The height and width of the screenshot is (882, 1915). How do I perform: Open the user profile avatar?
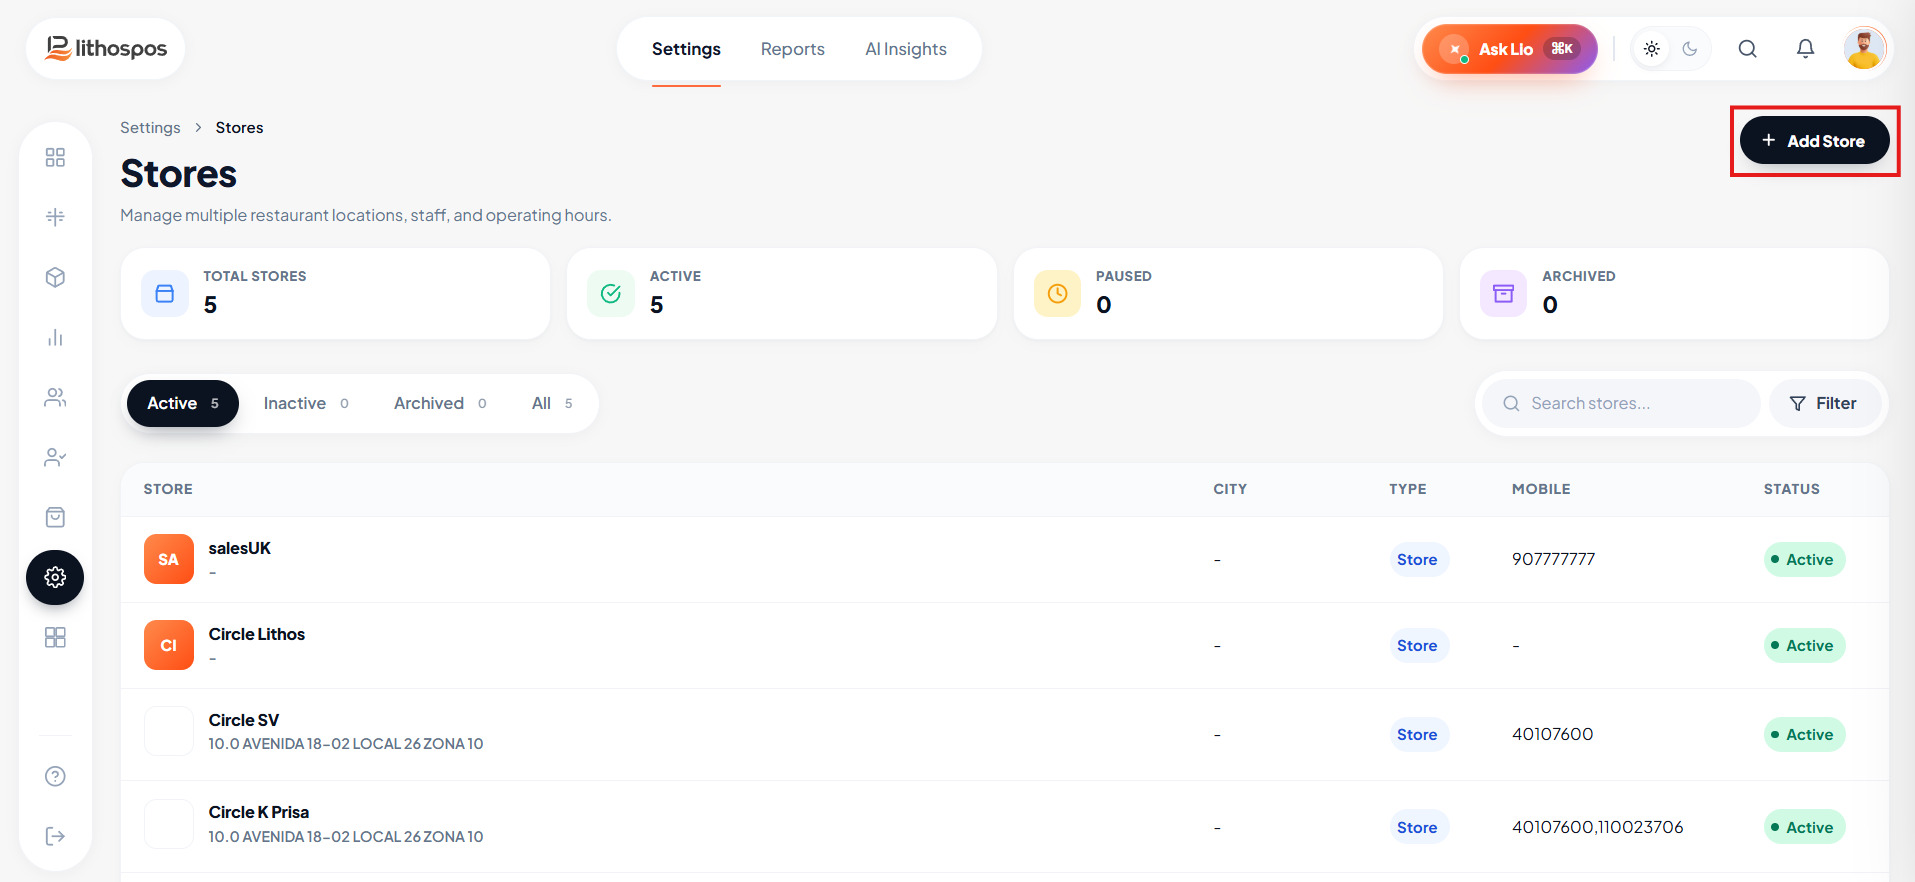tap(1864, 48)
